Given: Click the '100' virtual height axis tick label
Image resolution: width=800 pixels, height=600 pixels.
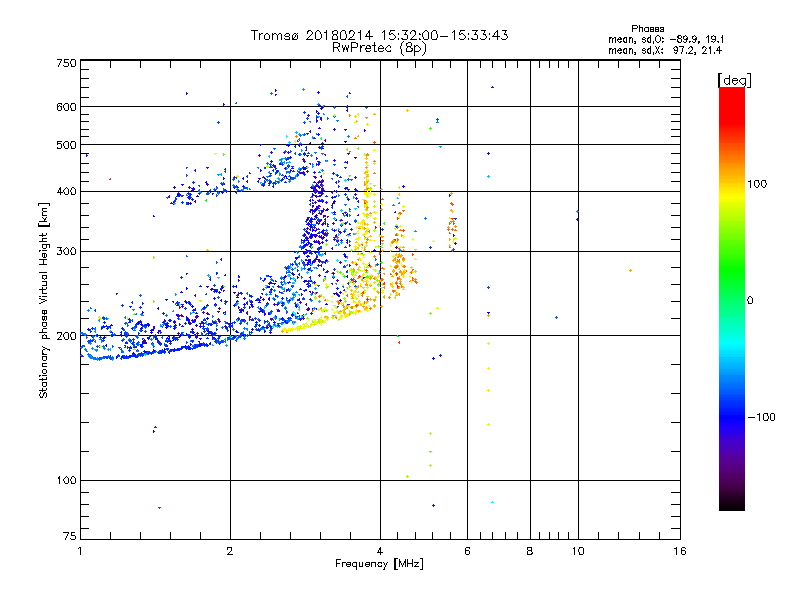Looking at the screenshot, I should [x=66, y=481].
